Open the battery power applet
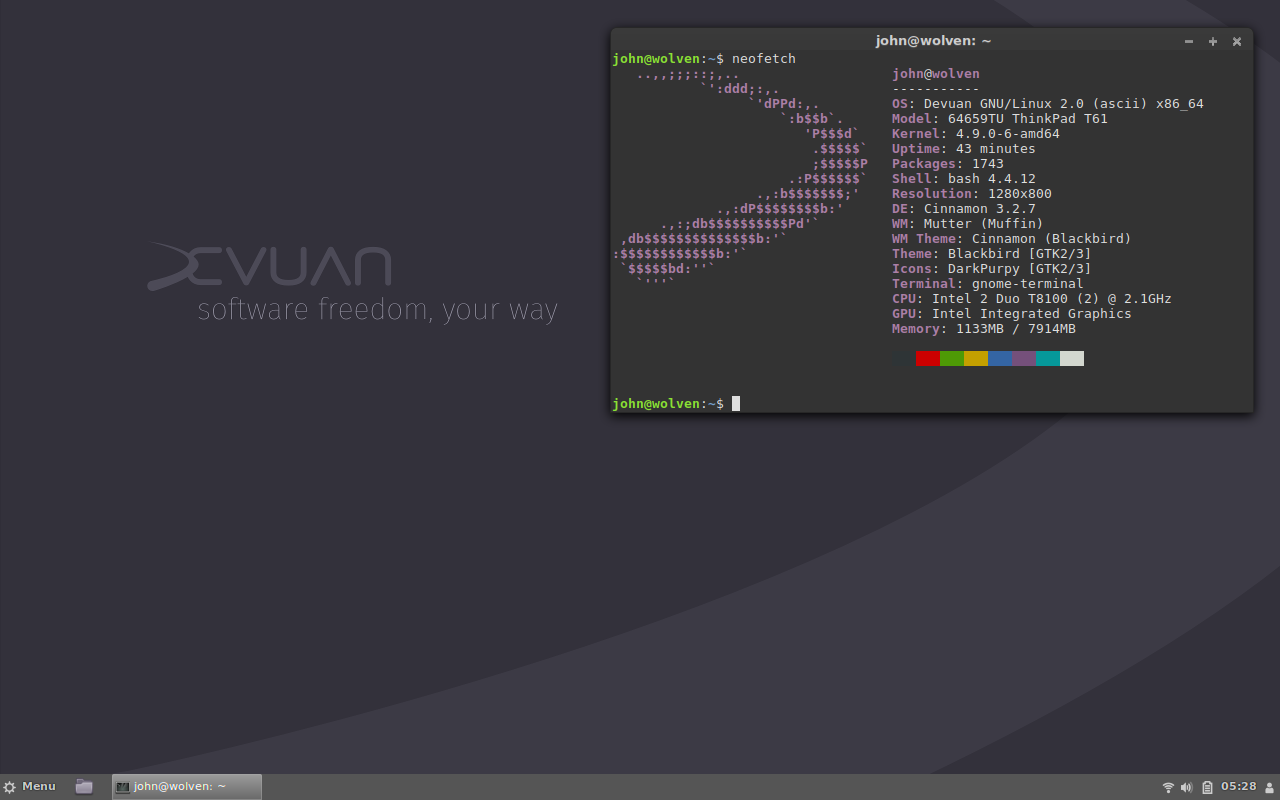This screenshot has width=1280, height=800. (x=1207, y=787)
